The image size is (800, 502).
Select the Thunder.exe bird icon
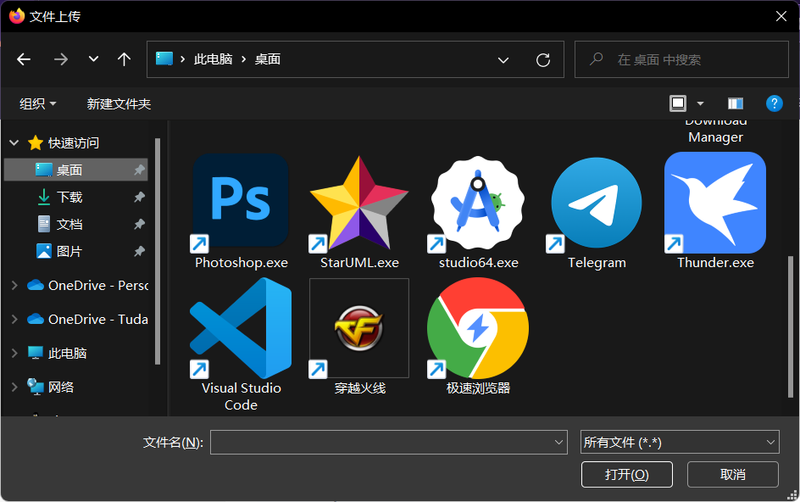tap(715, 203)
